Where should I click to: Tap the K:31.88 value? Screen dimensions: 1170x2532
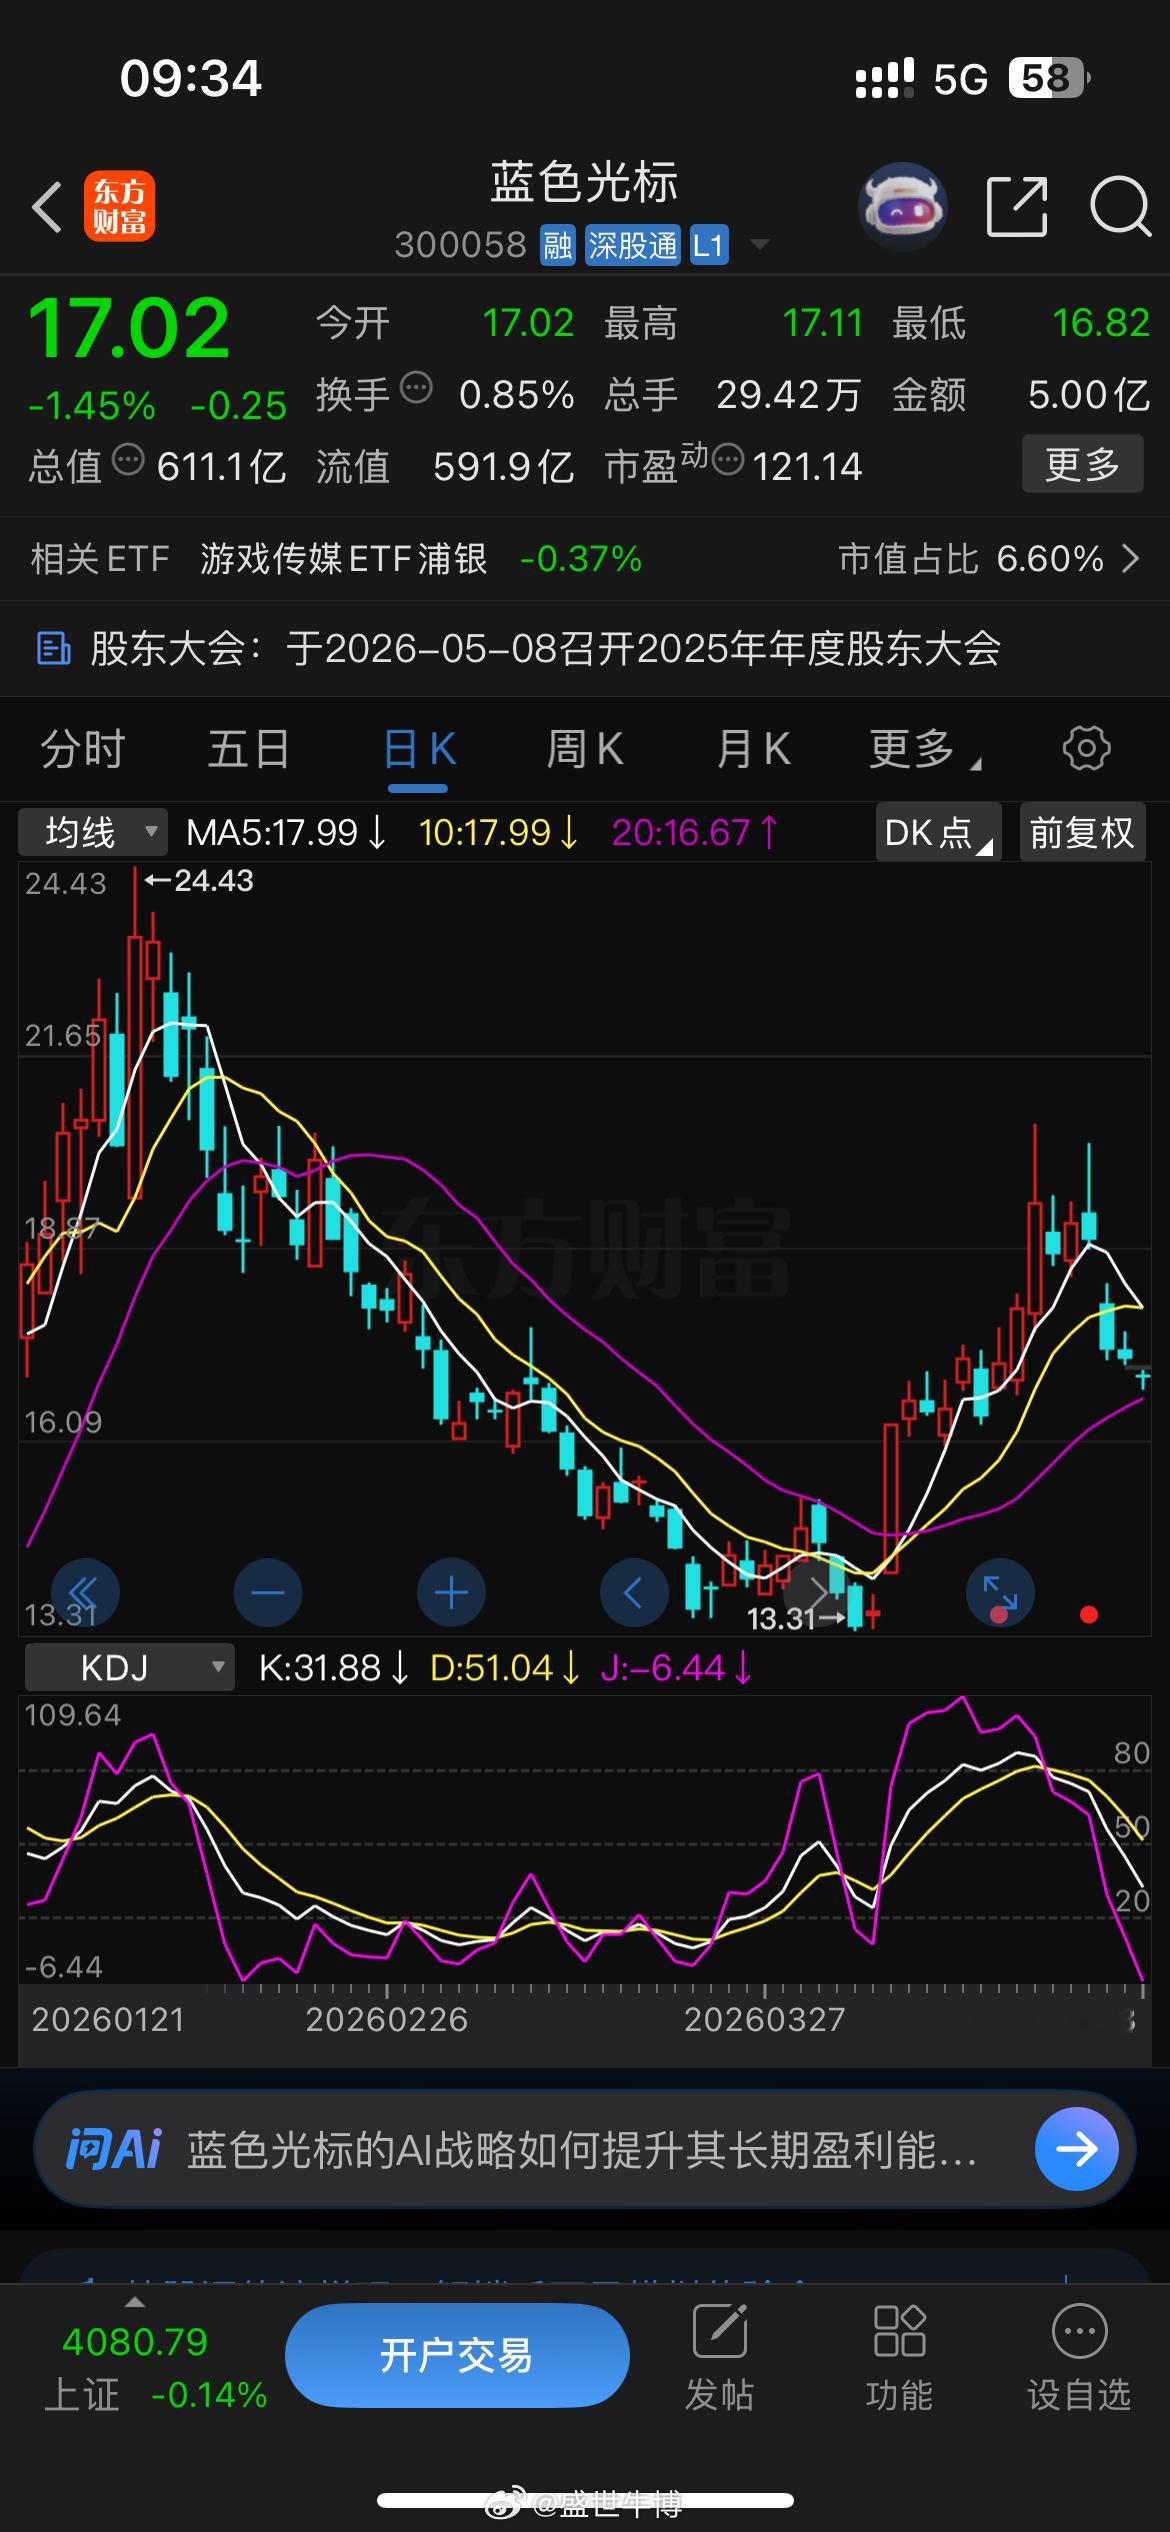[334, 1668]
